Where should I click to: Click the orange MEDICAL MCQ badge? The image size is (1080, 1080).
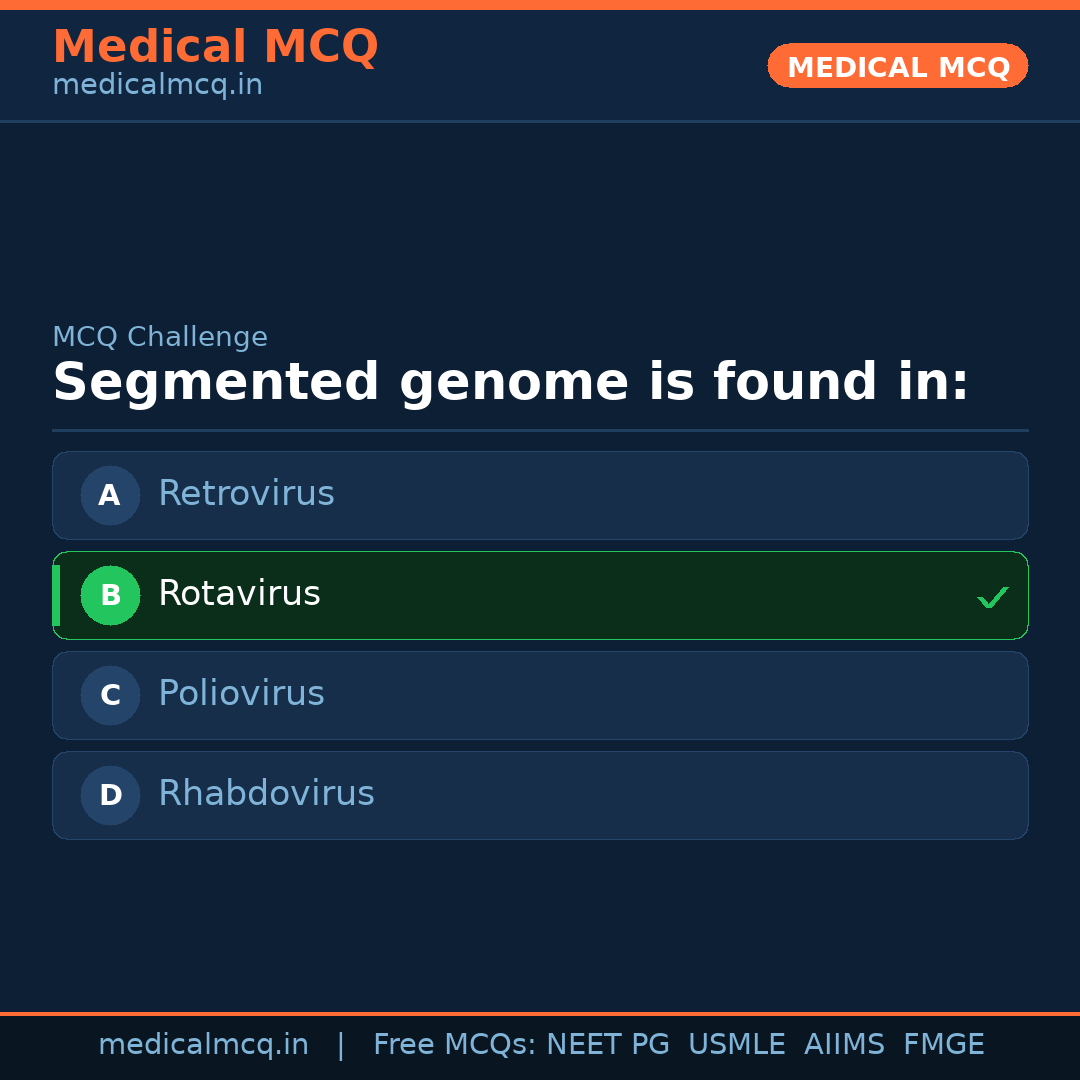(x=897, y=66)
